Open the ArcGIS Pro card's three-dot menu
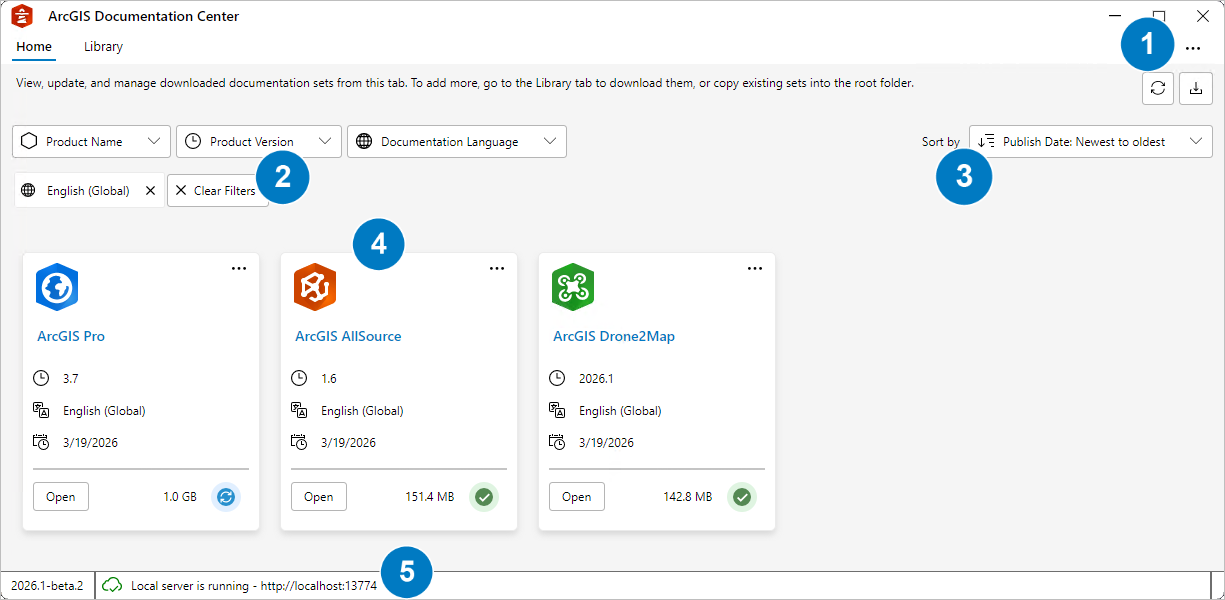Screen dimensions: 1225x600 coord(239,268)
